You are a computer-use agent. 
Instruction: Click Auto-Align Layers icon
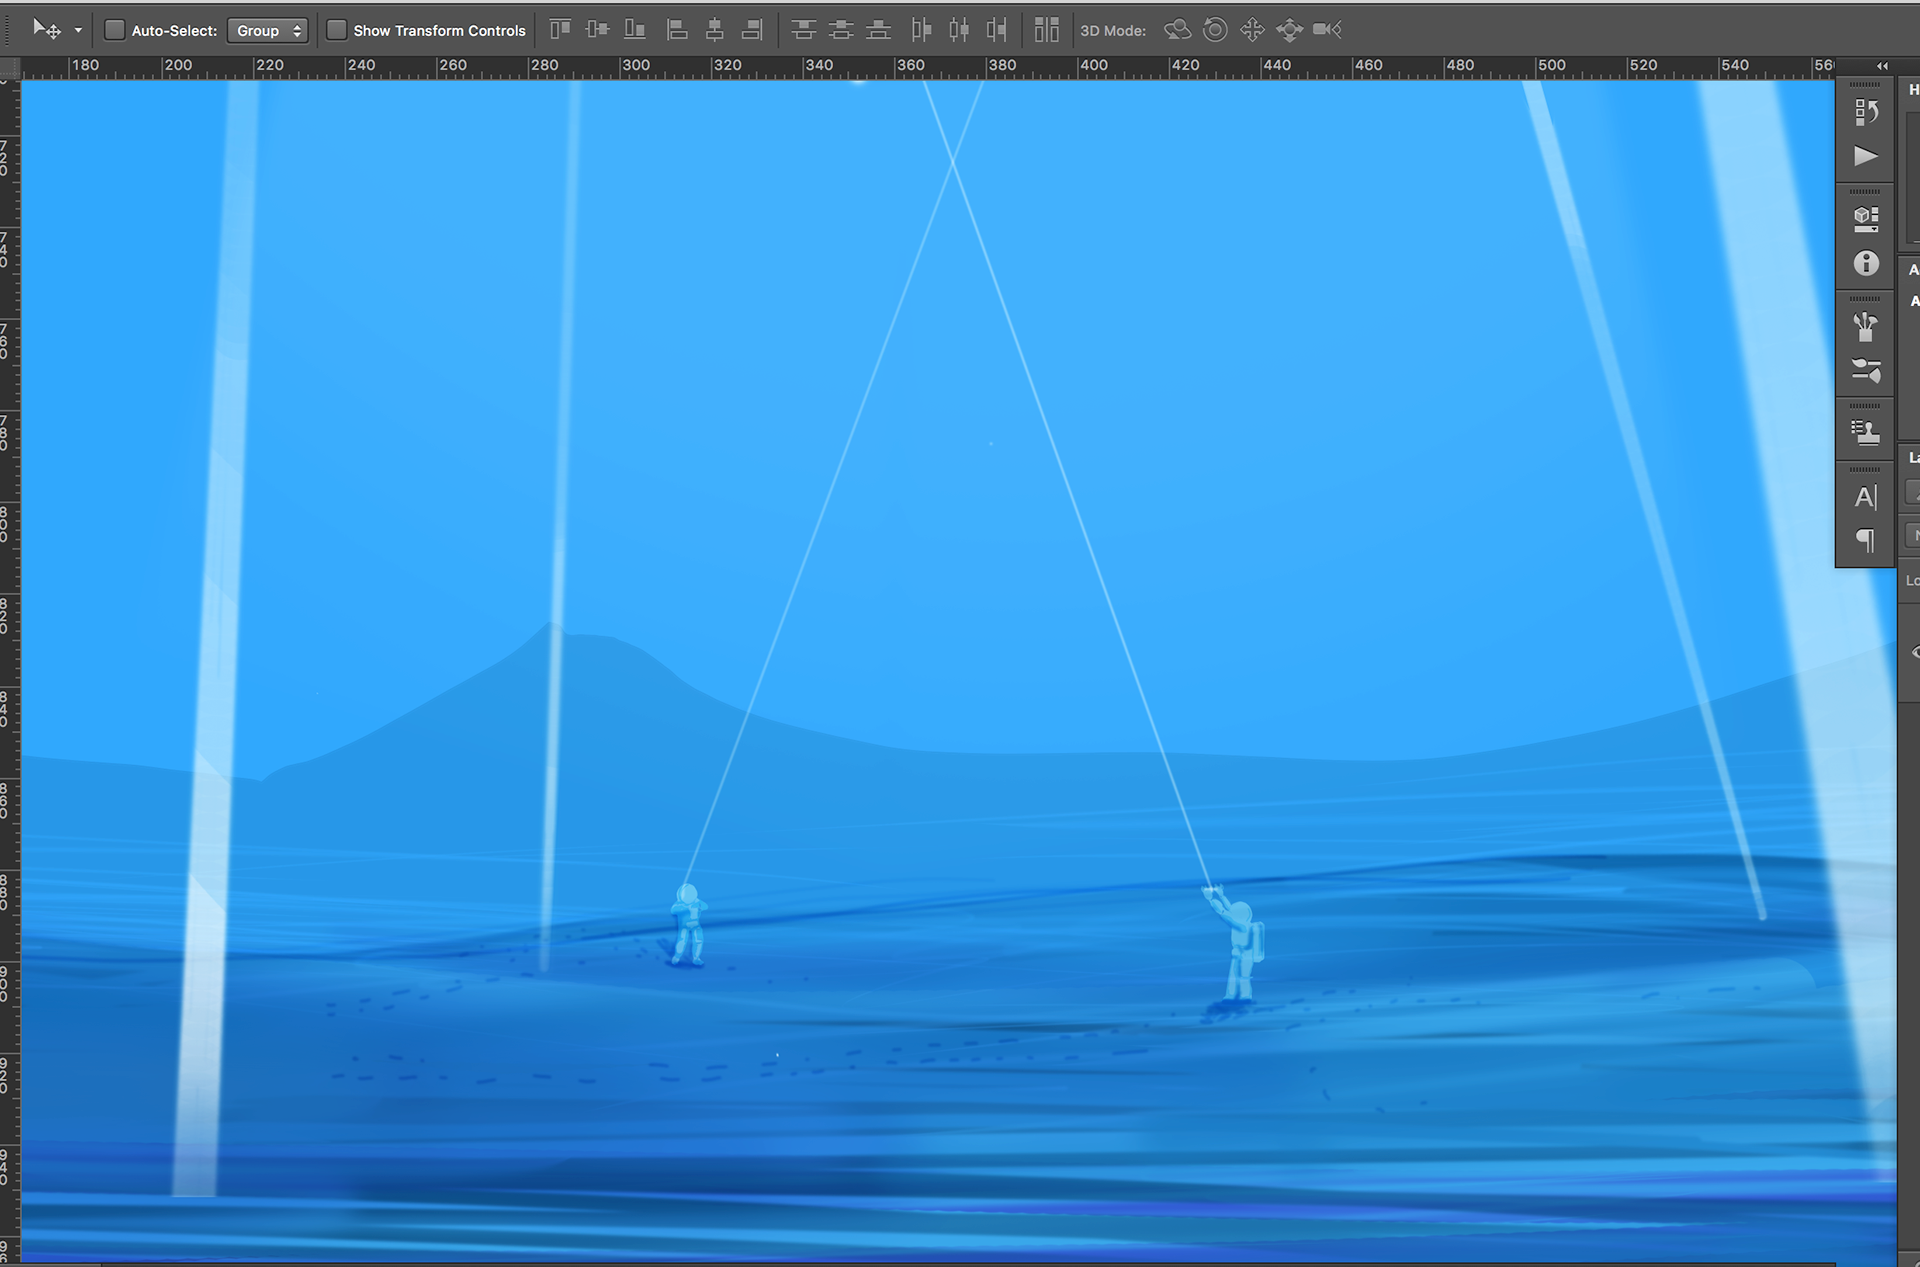pos(1046,30)
